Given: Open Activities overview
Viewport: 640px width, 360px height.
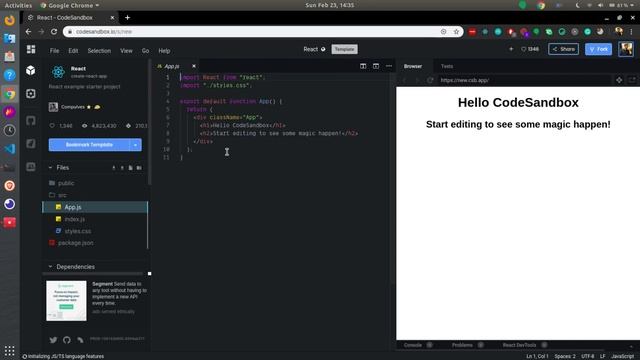Looking at the screenshot, I should click(18, 5).
